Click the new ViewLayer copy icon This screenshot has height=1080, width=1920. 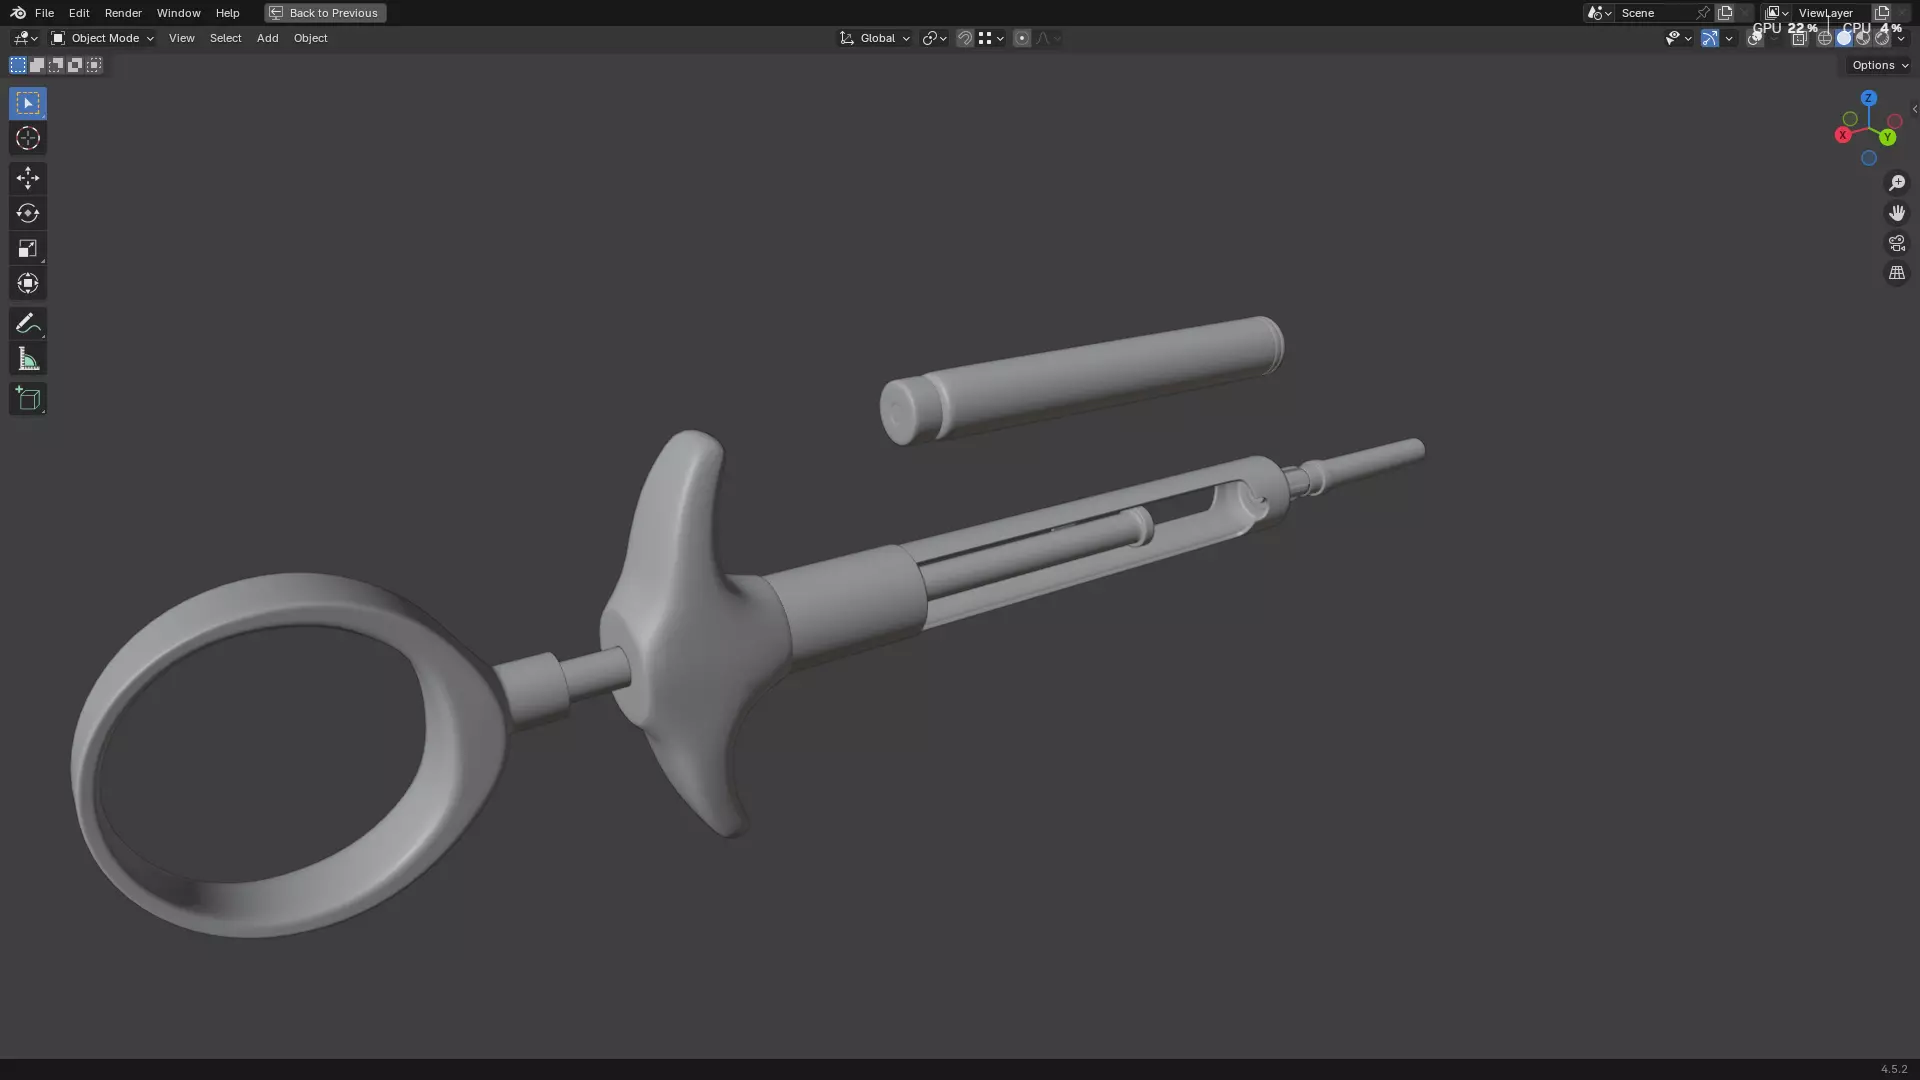(1881, 13)
